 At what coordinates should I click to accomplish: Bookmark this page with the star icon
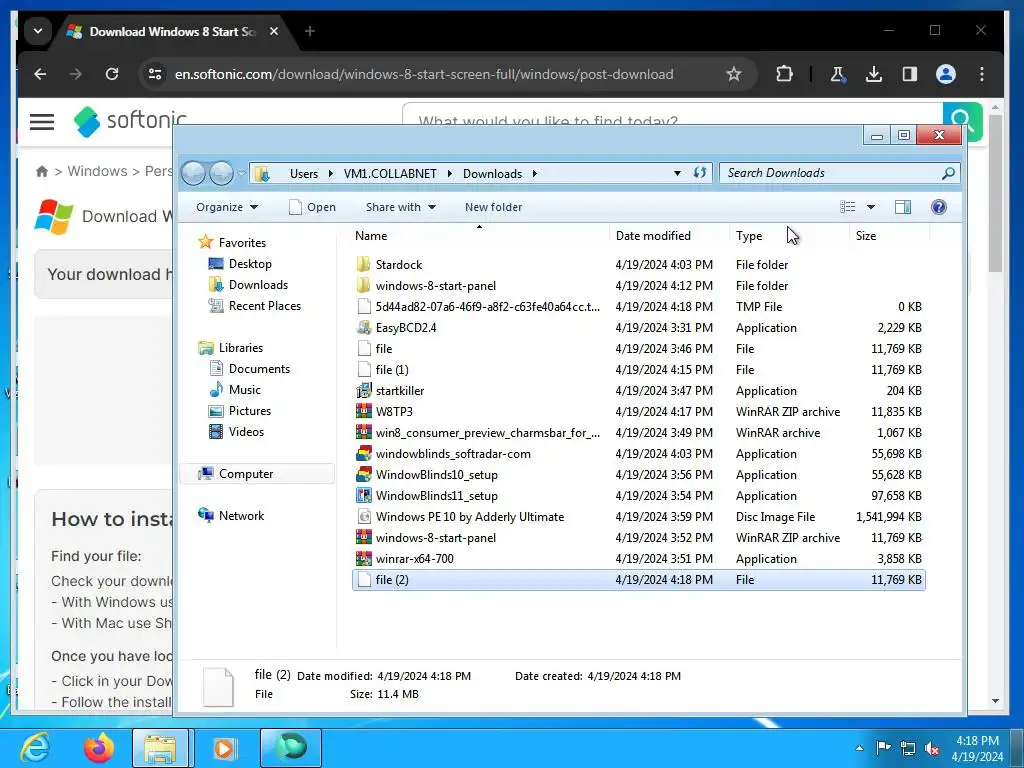733,74
